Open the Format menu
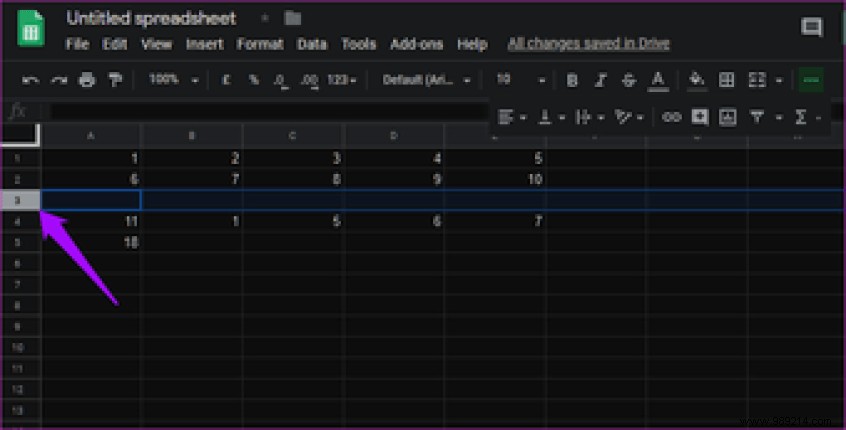 (260, 44)
